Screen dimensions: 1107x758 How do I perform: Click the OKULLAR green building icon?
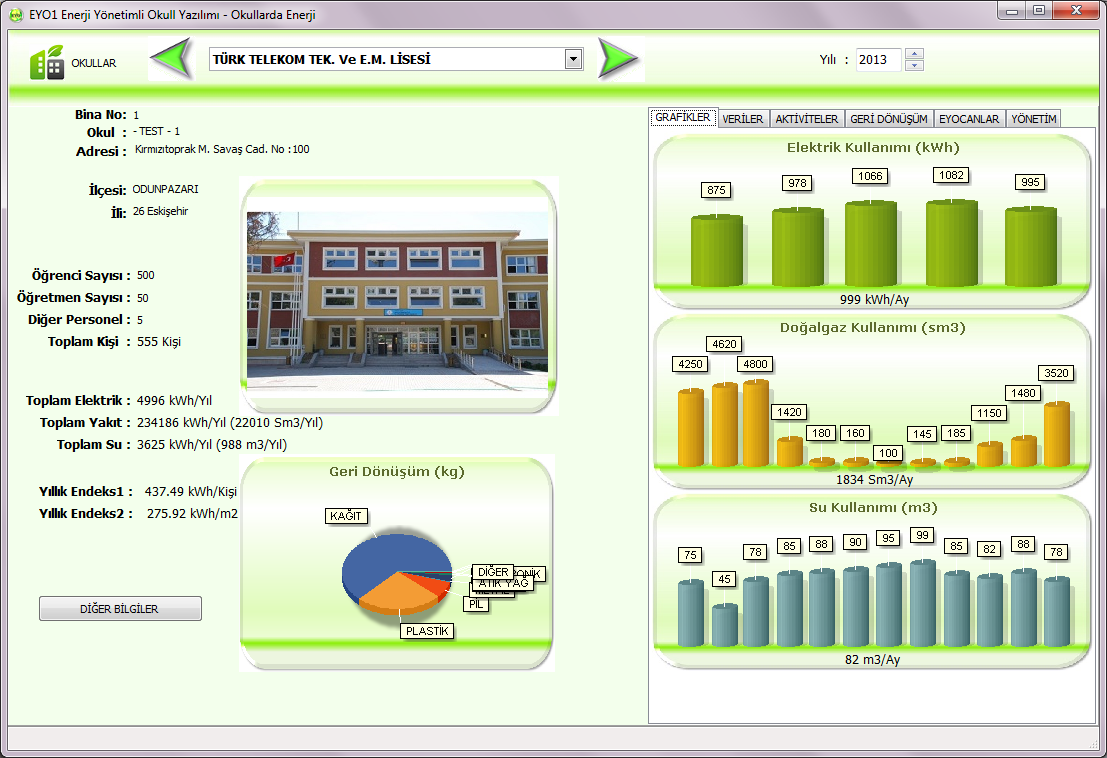pyautogui.click(x=46, y=62)
